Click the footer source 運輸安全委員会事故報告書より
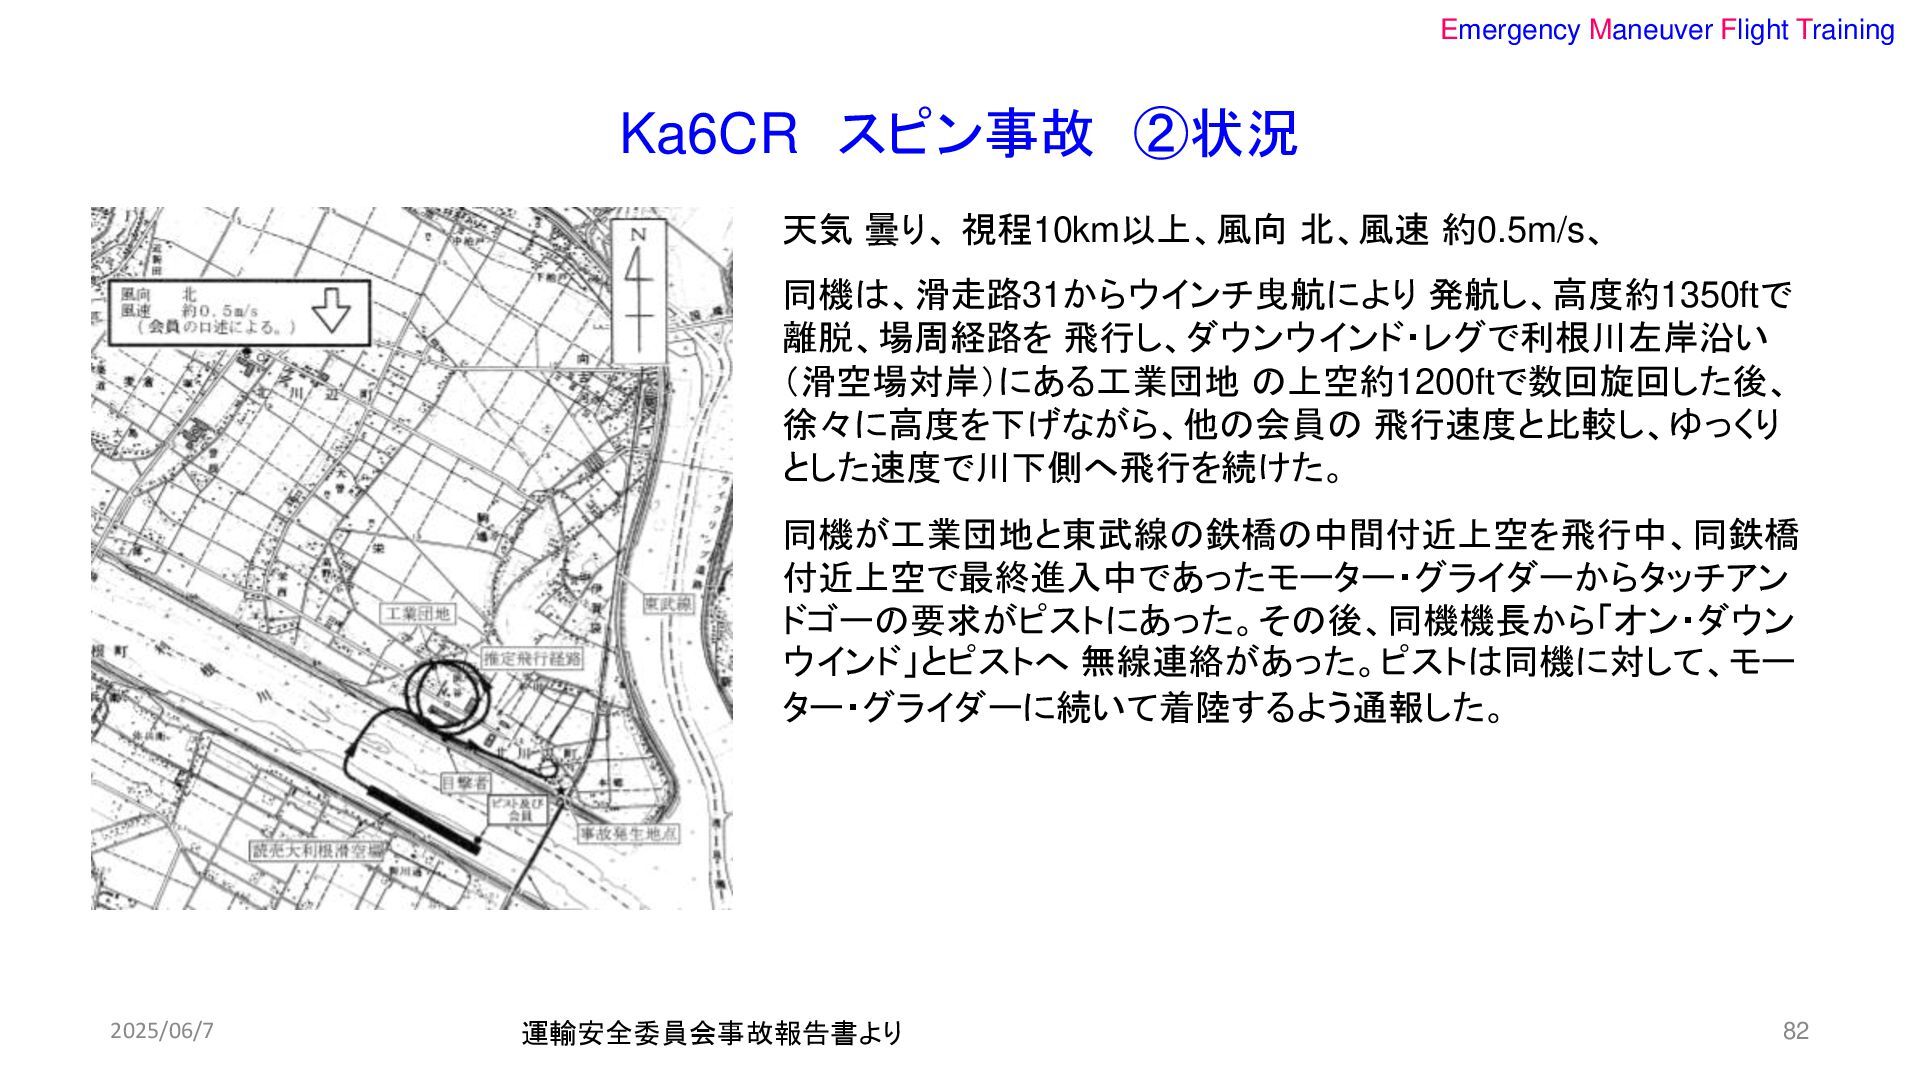 (x=711, y=1033)
